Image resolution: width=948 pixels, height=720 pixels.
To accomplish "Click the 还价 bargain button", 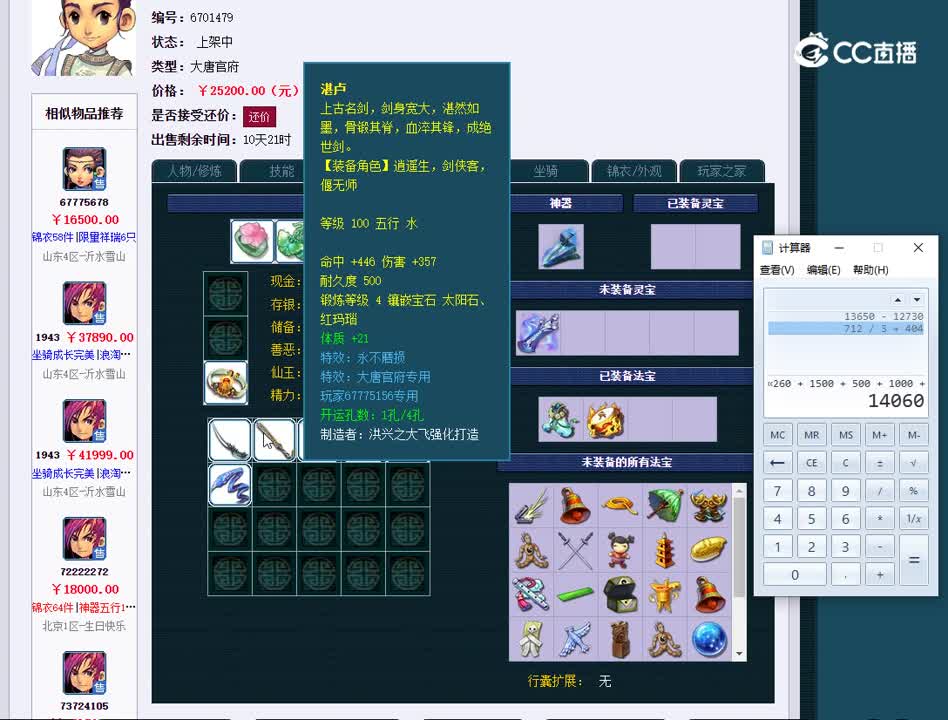I will 259,117.
